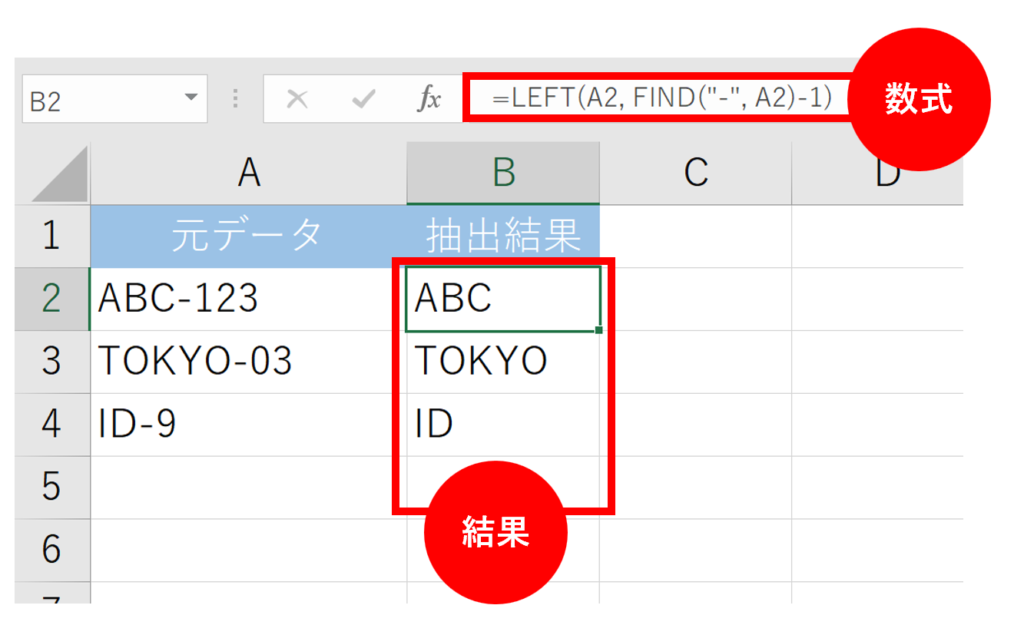Image resolution: width=1024 pixels, height=625 pixels.
Task: Select row 1 header
Action: 52,236
